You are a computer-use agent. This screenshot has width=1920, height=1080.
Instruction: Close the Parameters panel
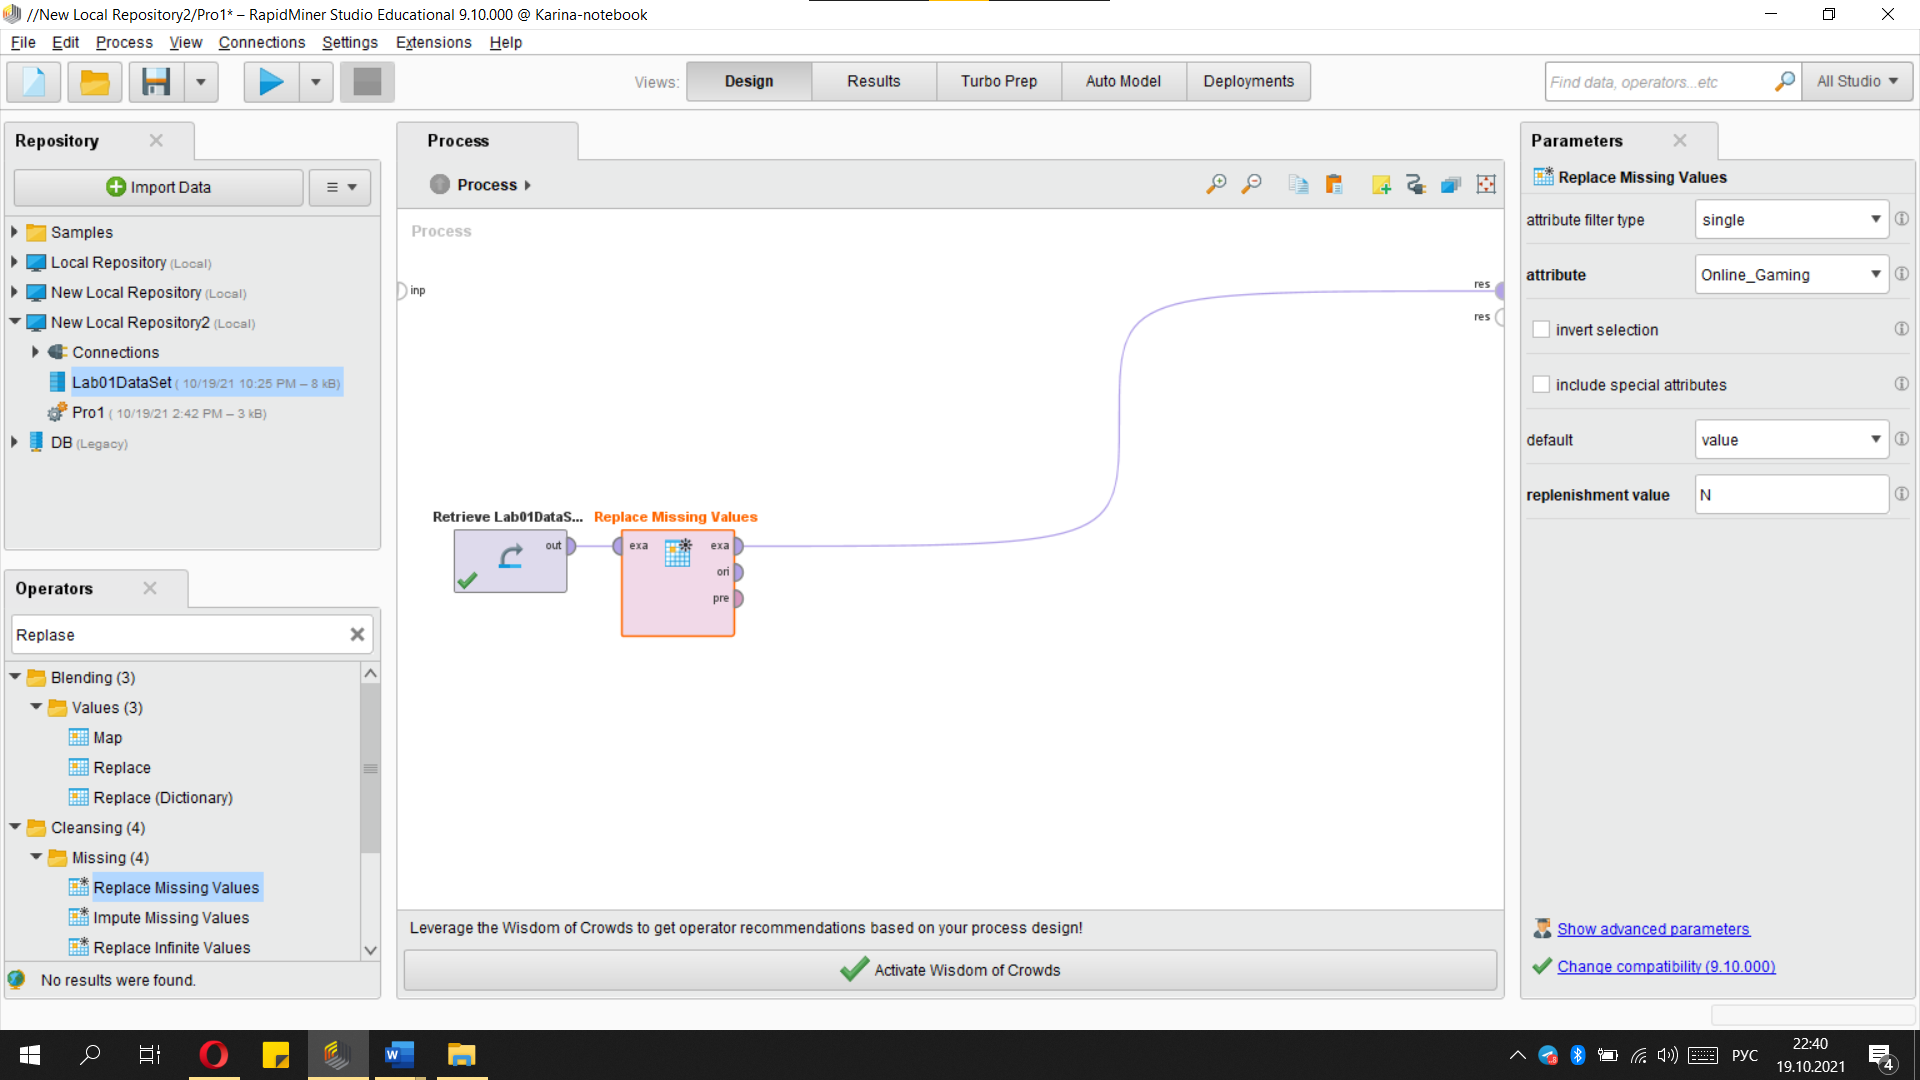click(1680, 140)
